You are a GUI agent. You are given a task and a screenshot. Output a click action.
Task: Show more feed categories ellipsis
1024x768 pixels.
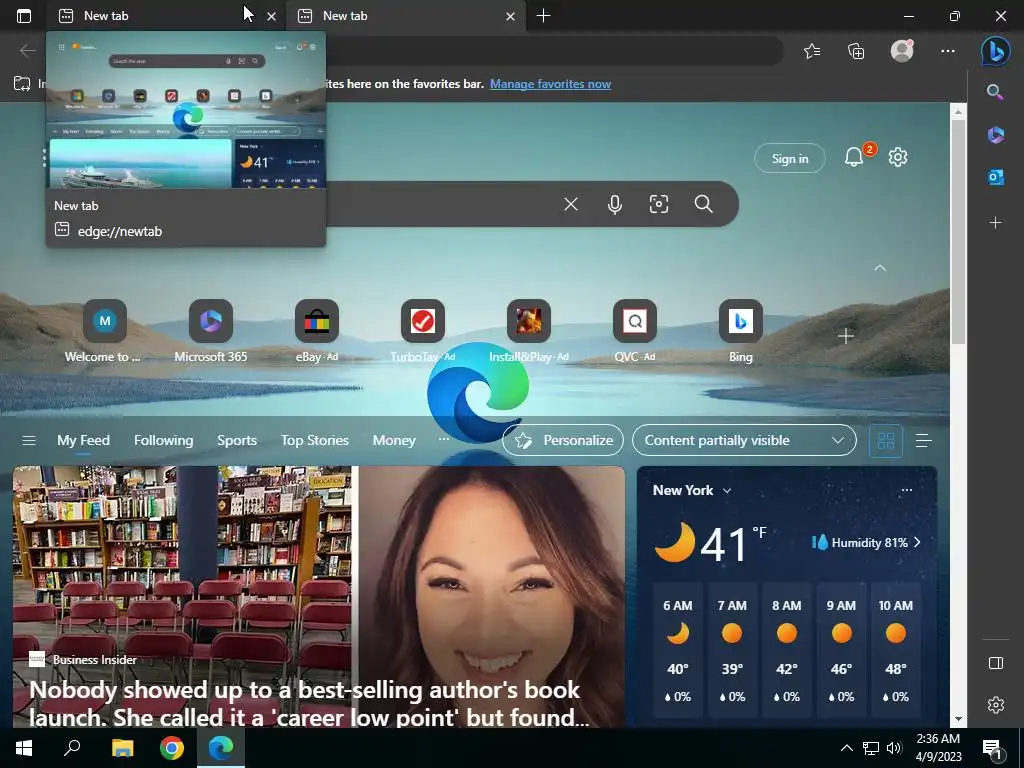click(443, 439)
